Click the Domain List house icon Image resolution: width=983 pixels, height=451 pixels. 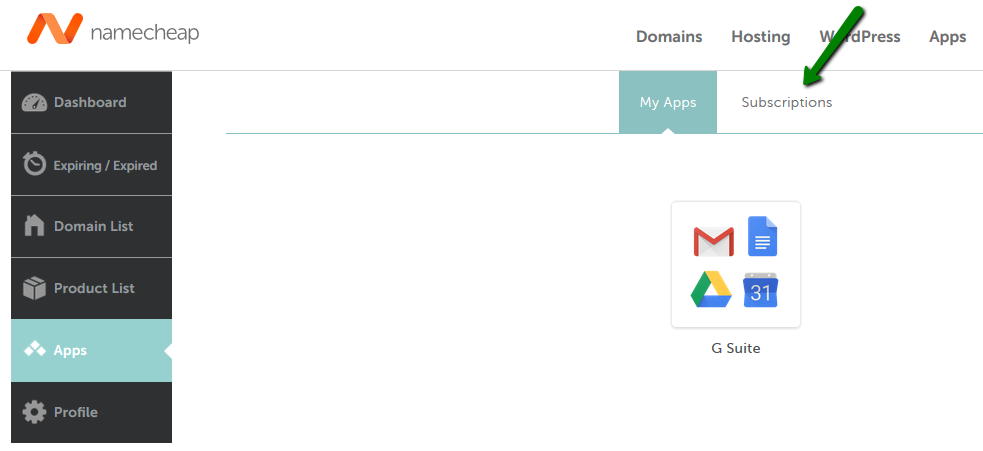click(x=34, y=226)
